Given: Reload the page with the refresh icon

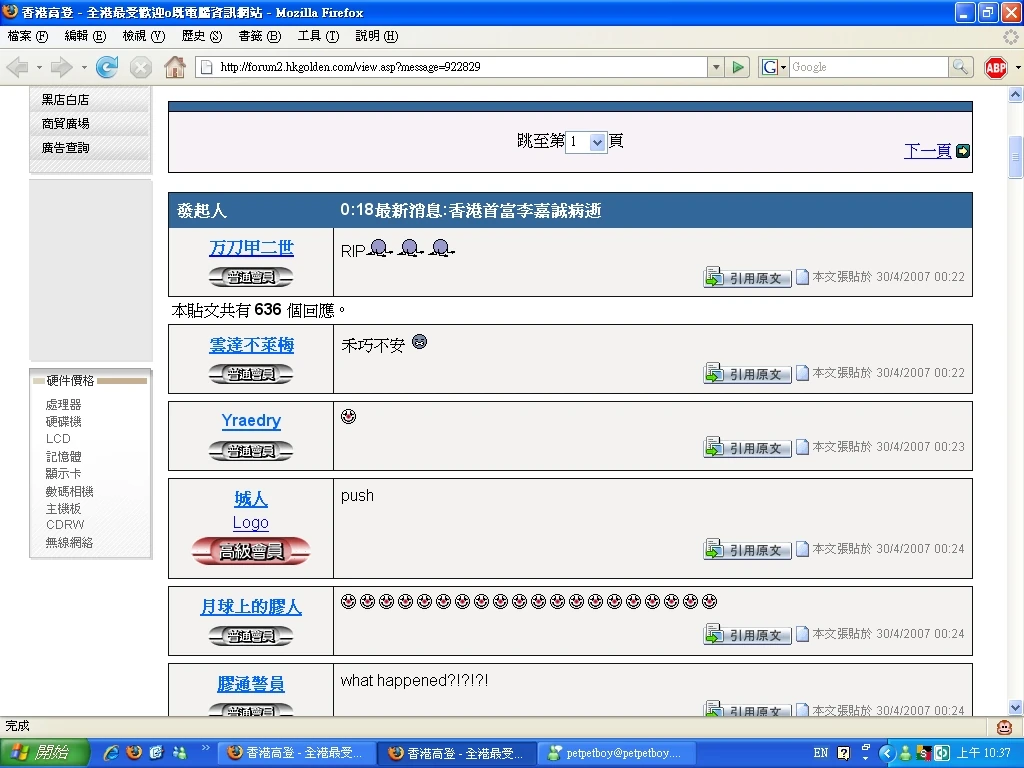Looking at the screenshot, I should (x=107, y=67).
